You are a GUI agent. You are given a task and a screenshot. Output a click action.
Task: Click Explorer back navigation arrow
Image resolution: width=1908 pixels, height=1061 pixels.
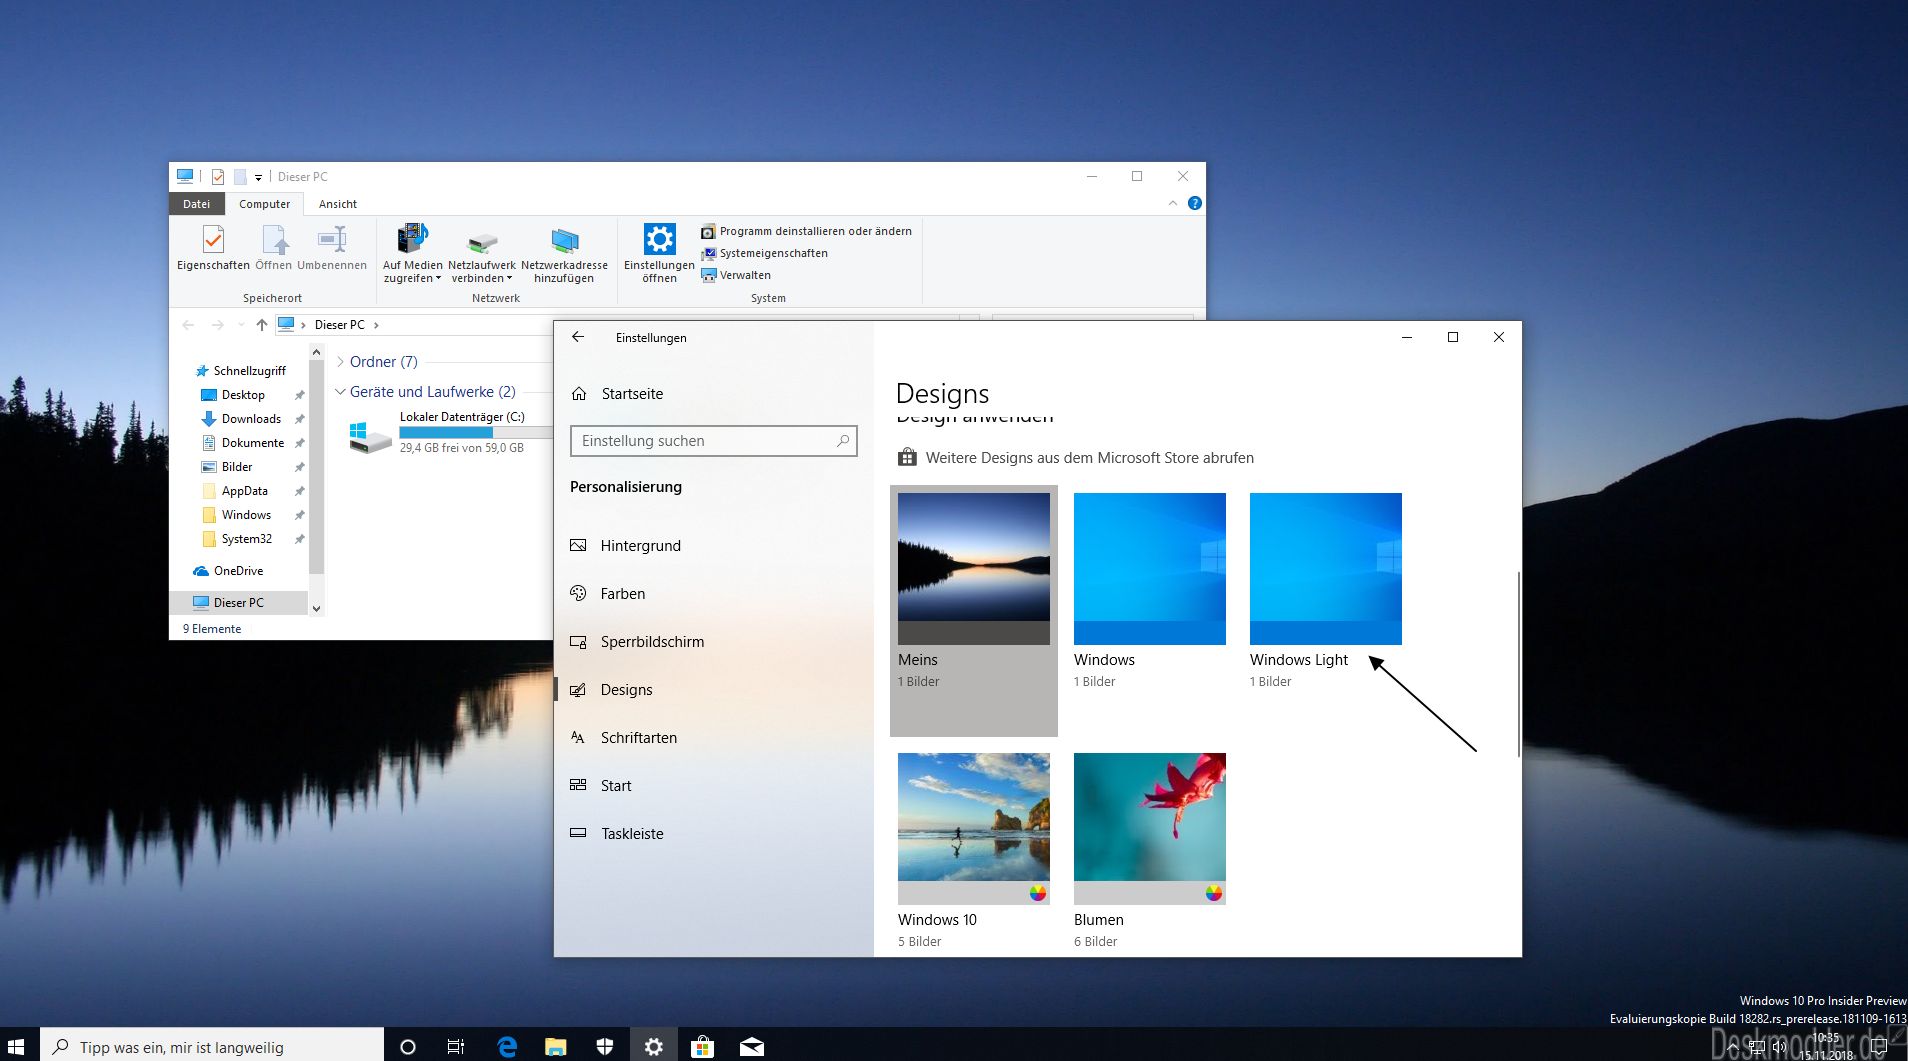coord(188,325)
